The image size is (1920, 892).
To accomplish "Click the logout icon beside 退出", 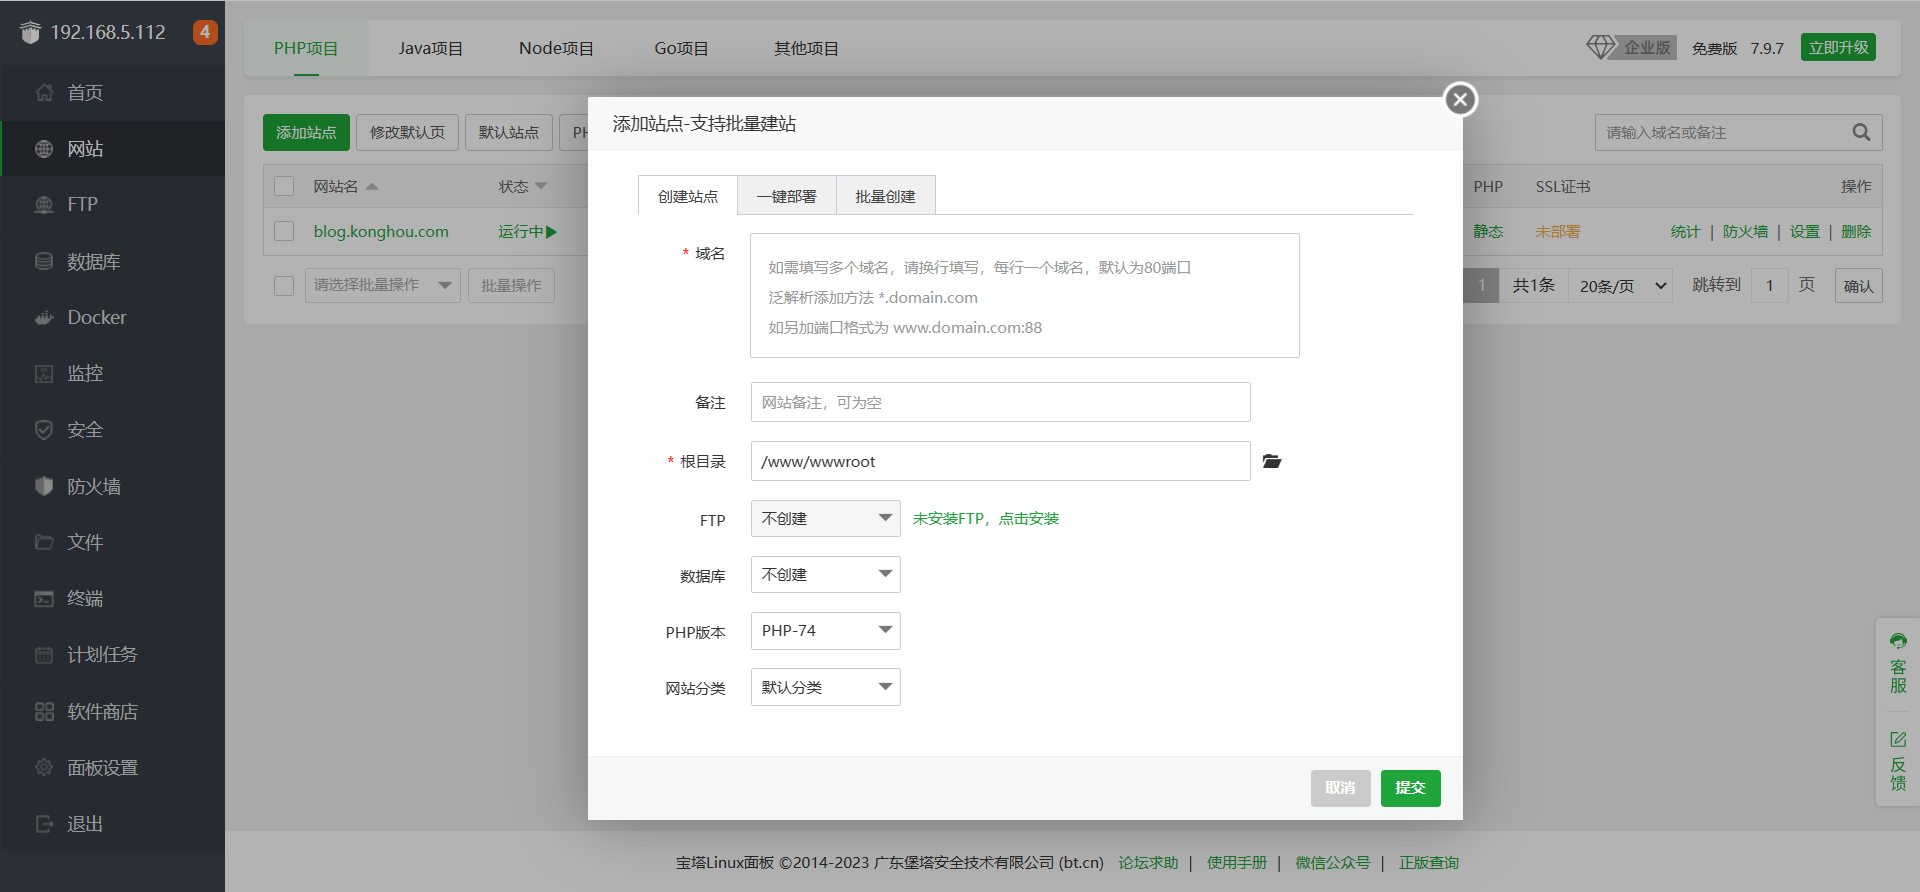I will tap(44, 824).
